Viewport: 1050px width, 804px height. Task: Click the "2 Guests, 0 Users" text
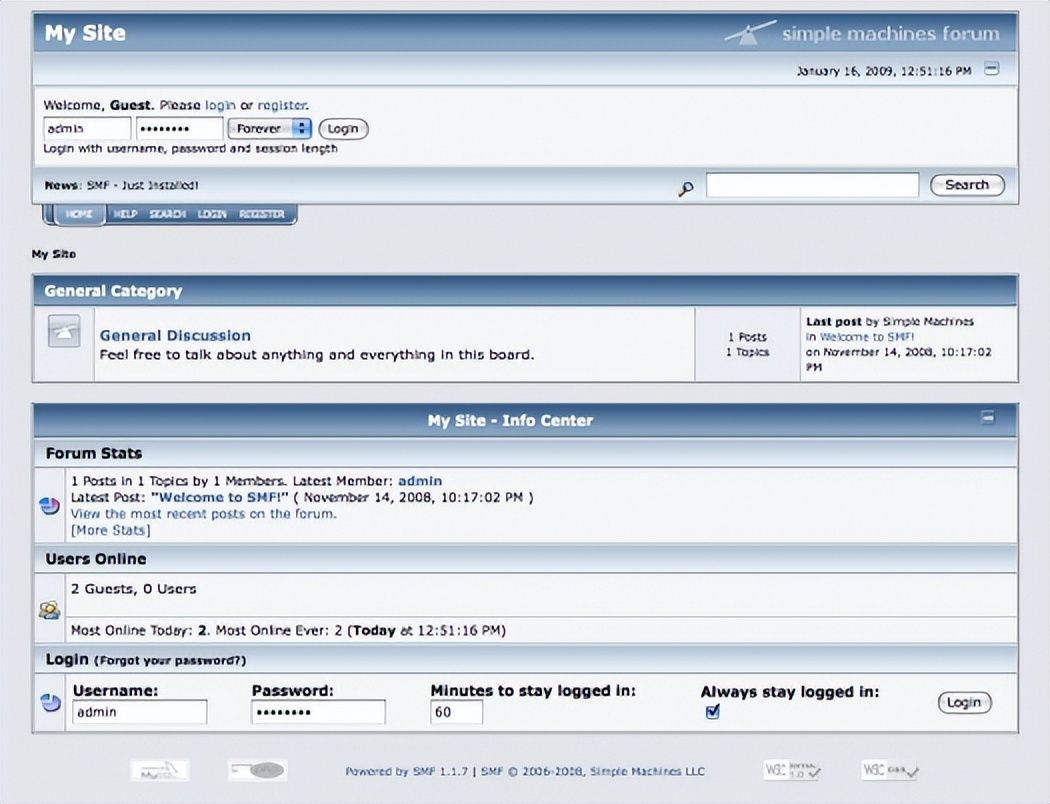pos(134,589)
